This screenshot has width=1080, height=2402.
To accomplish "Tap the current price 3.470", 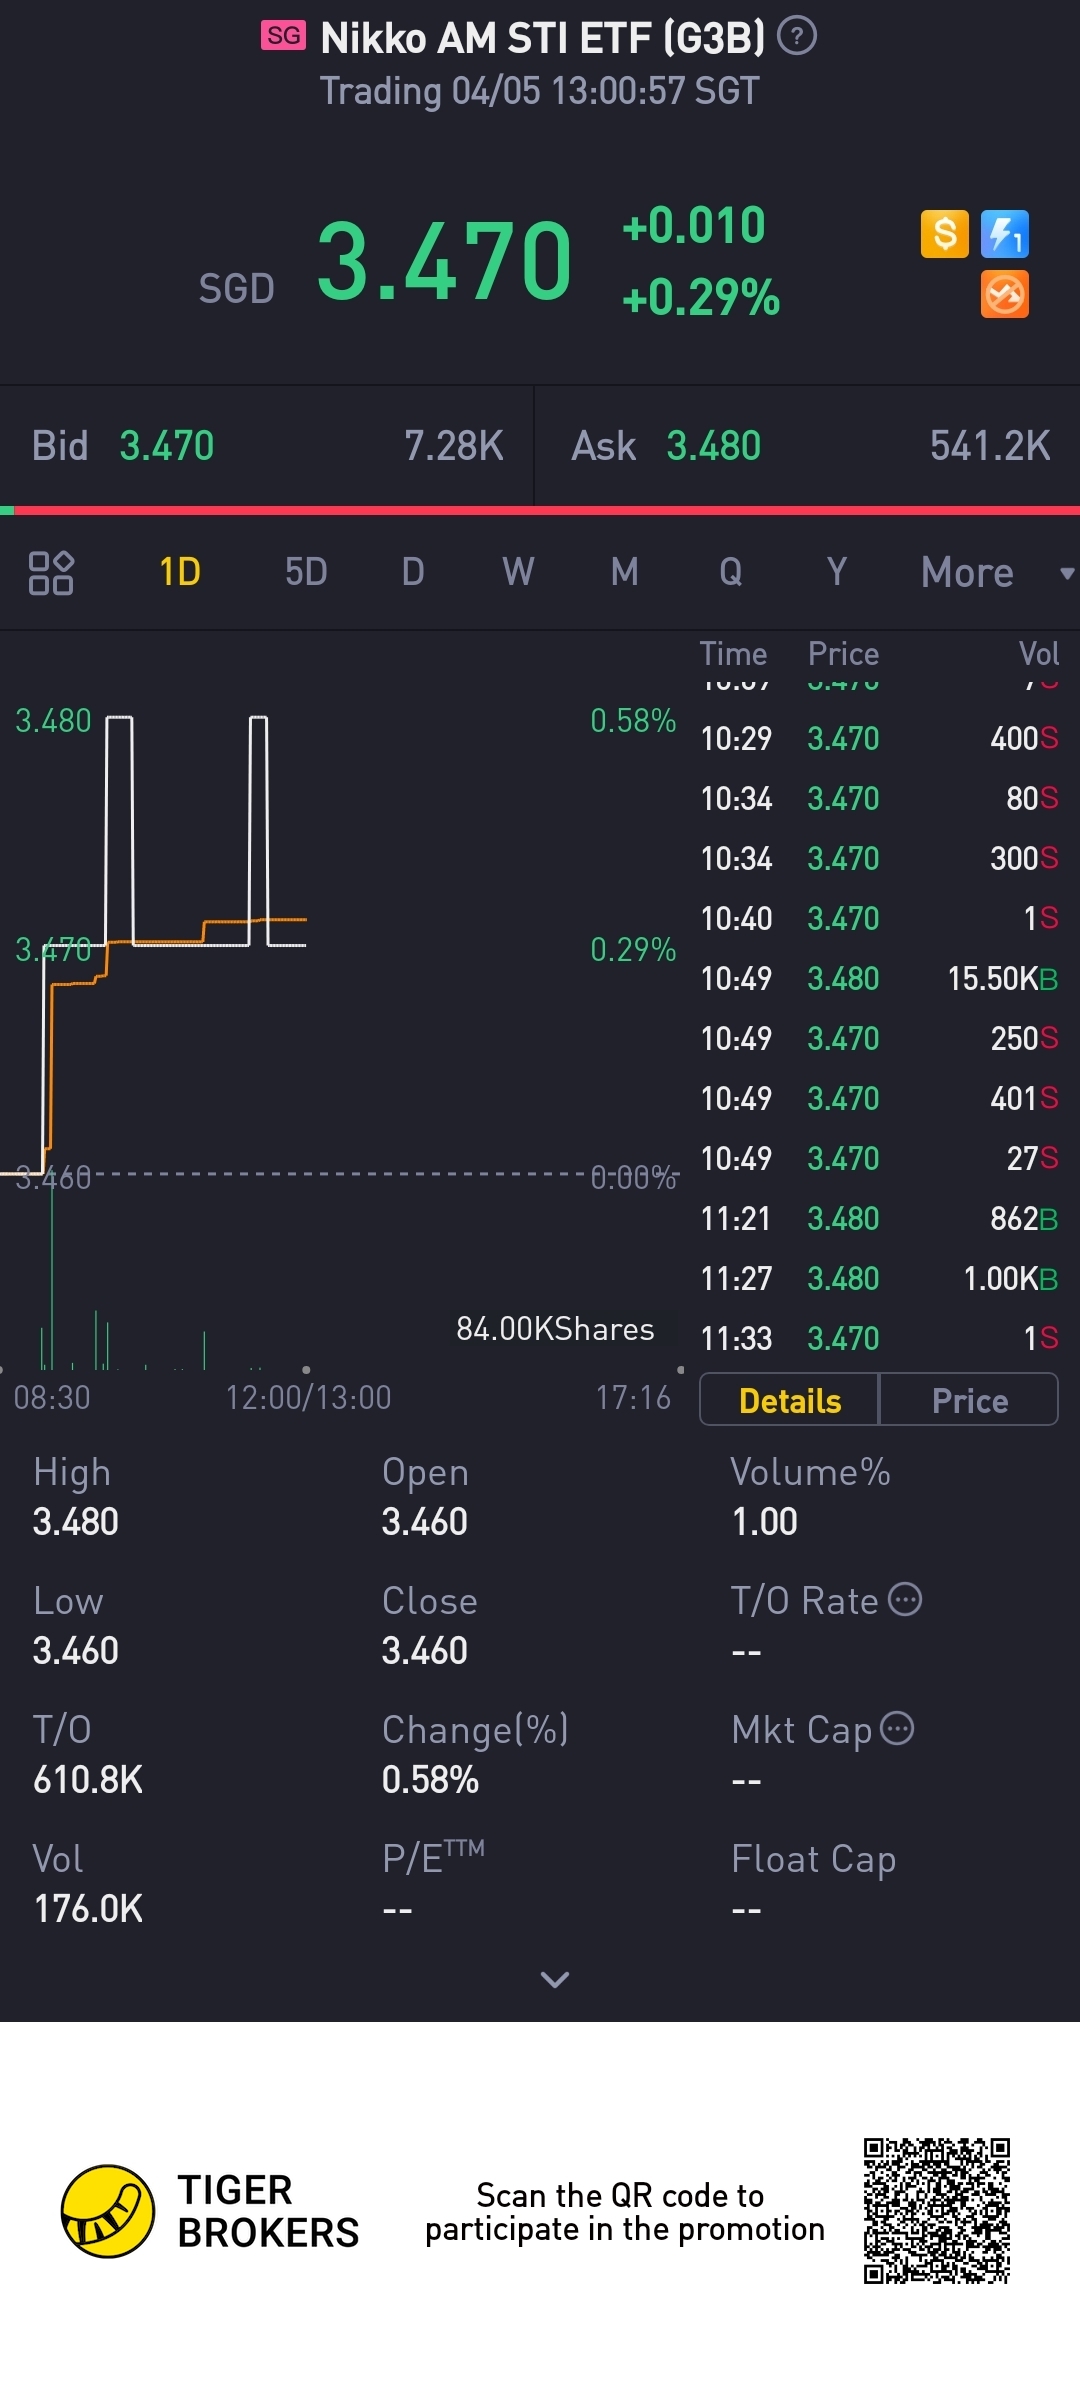I will (x=444, y=261).
